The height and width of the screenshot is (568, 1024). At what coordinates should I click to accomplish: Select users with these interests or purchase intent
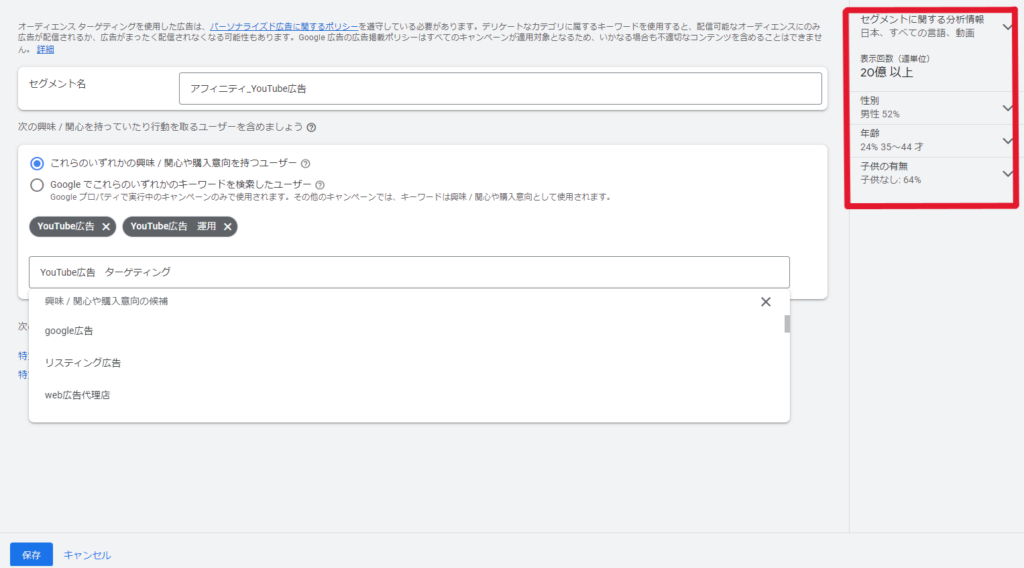[x=37, y=163]
